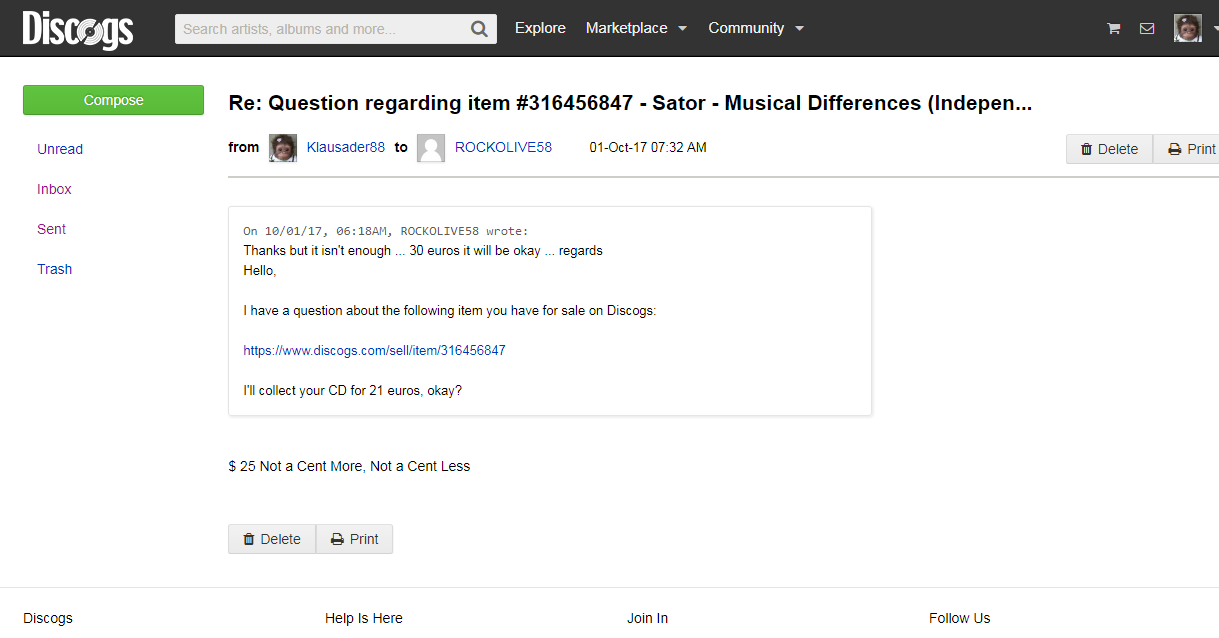Open recipient ROCKOLIVE58 profile link
1219x638 pixels.
pyautogui.click(x=503, y=147)
